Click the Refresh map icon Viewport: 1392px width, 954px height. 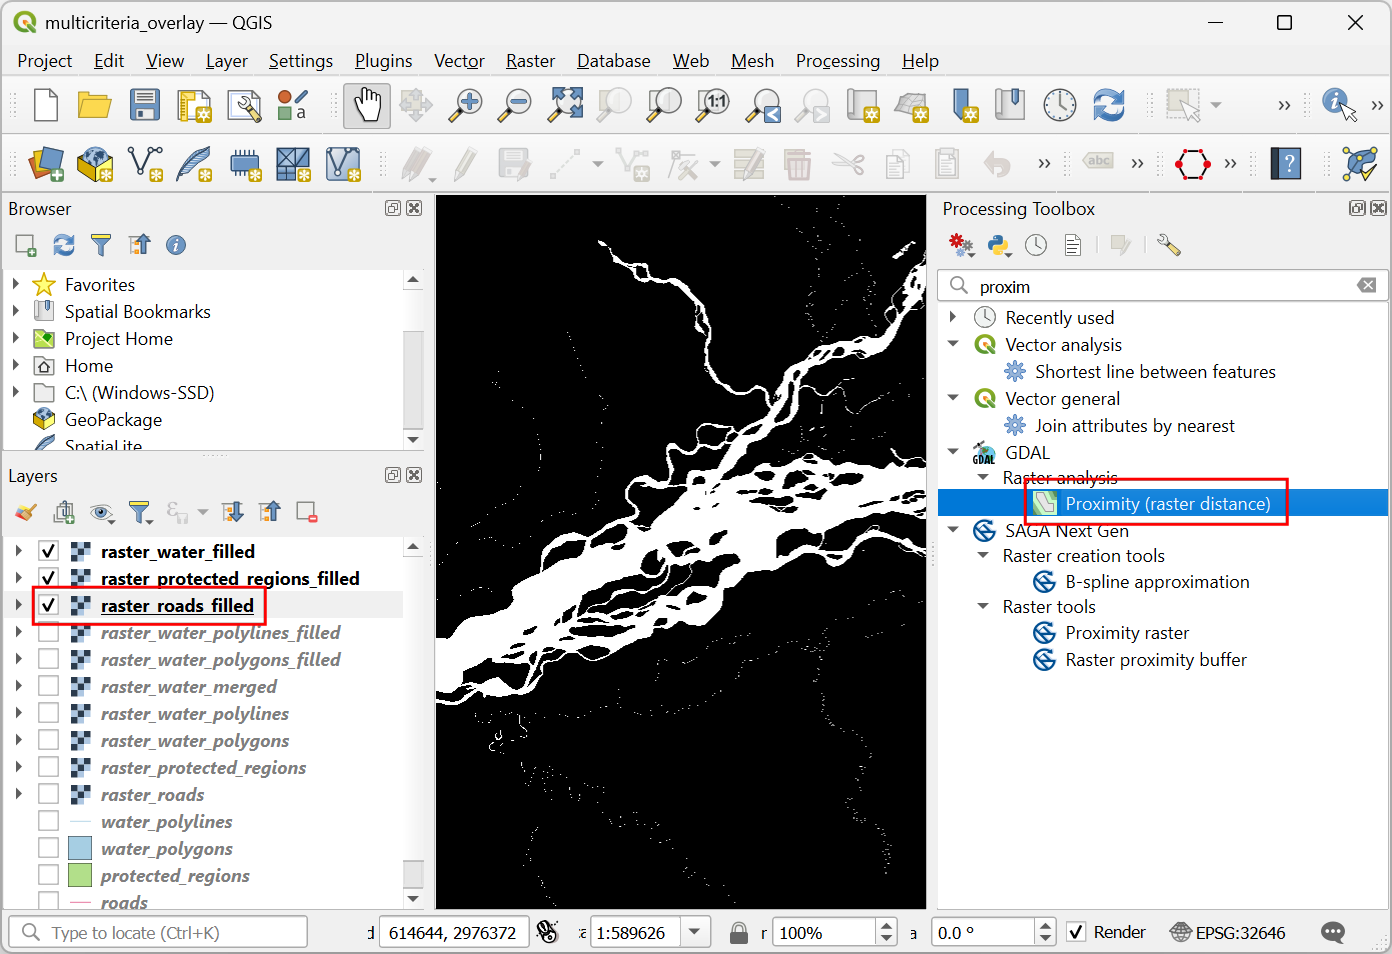pos(1109,105)
